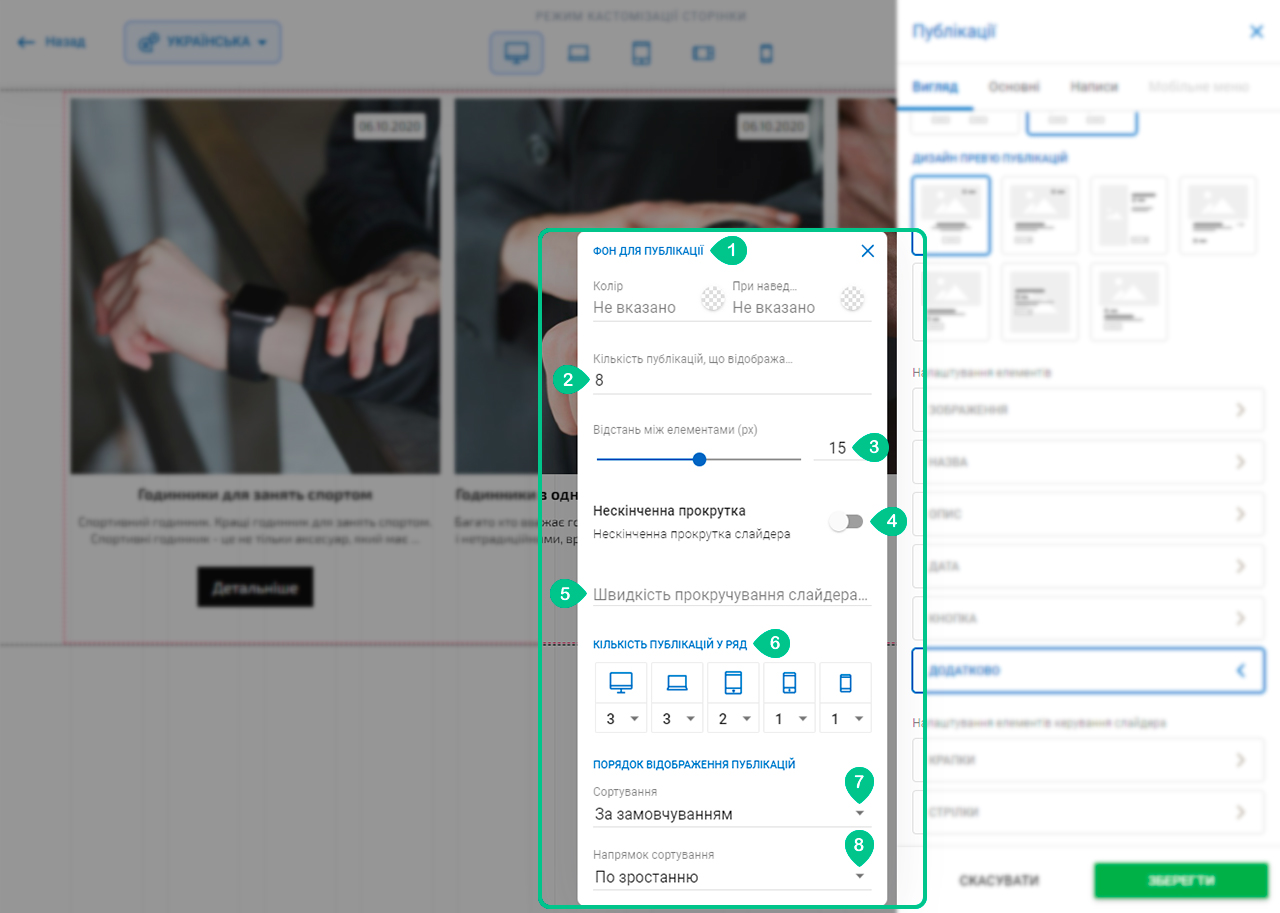1280x913 pixels.
Task: Switch to laptop preview mode in top toolbar
Action: pos(578,53)
